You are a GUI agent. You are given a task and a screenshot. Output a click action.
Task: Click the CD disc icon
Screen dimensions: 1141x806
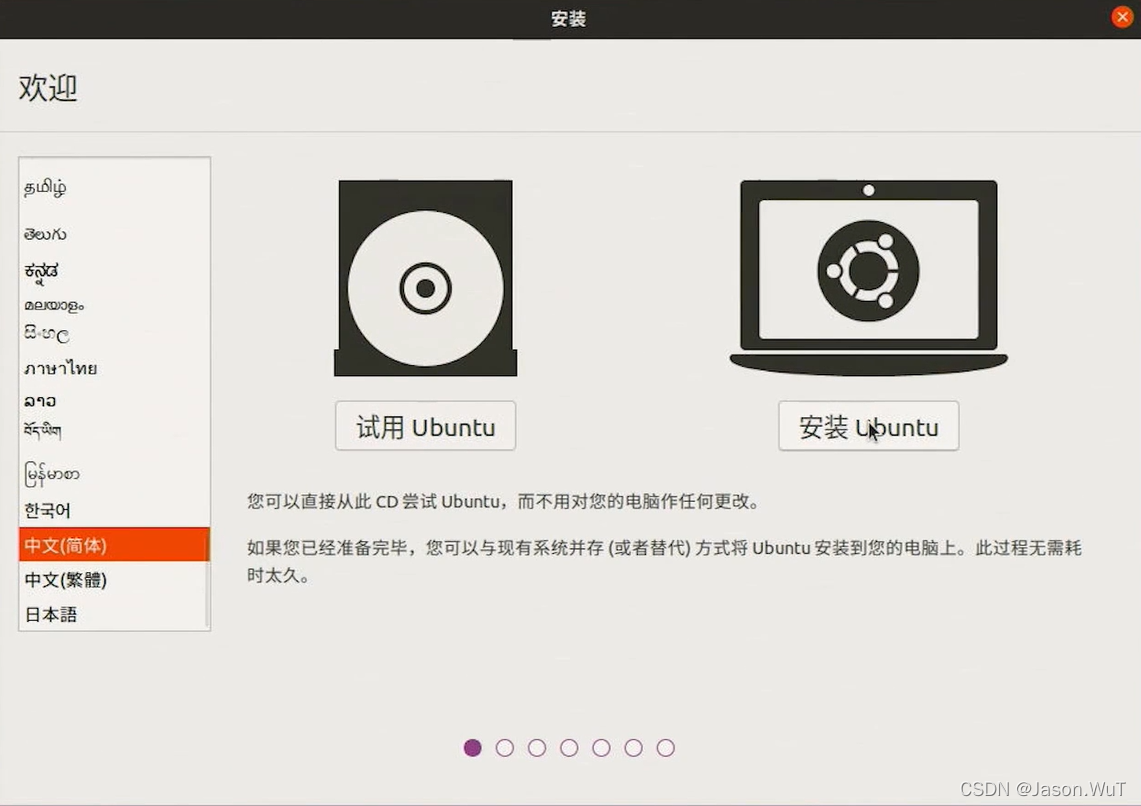pos(426,278)
